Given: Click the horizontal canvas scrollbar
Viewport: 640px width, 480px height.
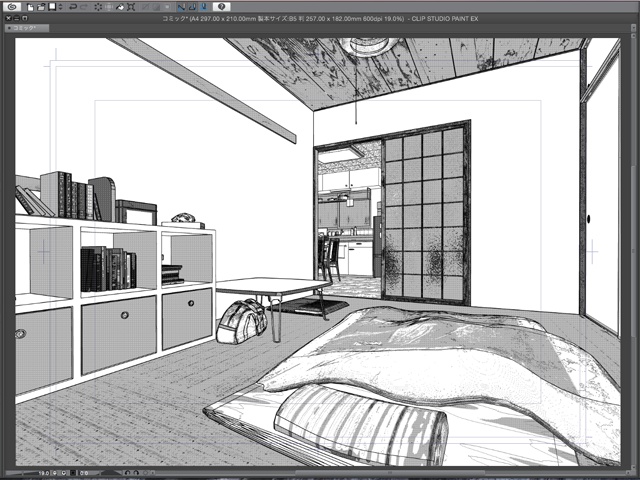Looking at the screenshot, I should 388,473.
